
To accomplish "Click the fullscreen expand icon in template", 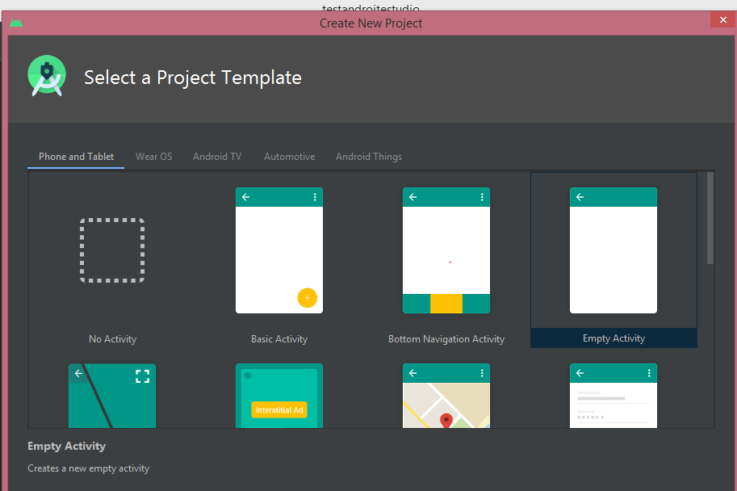I will [142, 376].
